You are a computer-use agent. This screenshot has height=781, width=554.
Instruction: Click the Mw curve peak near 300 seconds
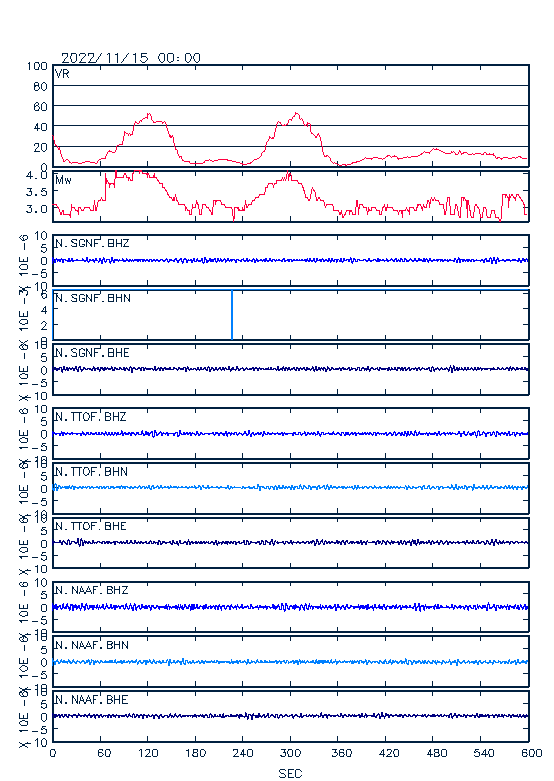coord(288,174)
